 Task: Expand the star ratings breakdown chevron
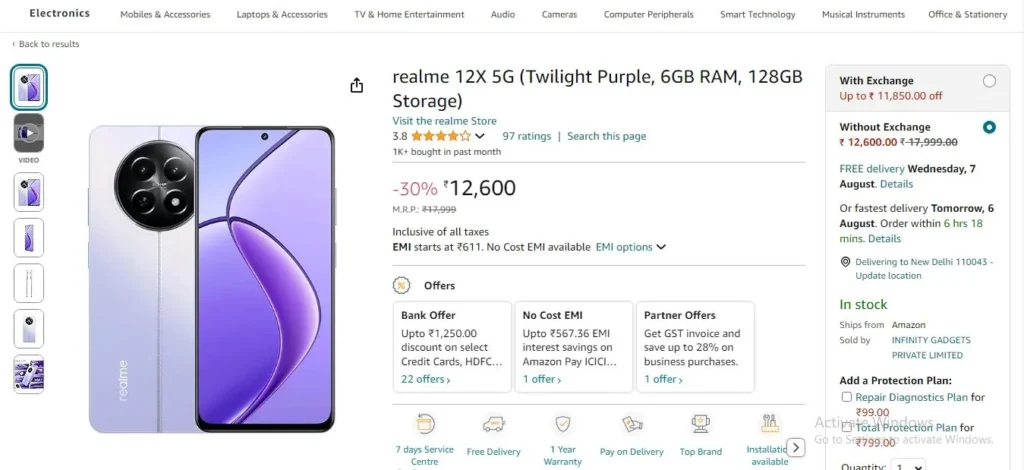point(480,136)
